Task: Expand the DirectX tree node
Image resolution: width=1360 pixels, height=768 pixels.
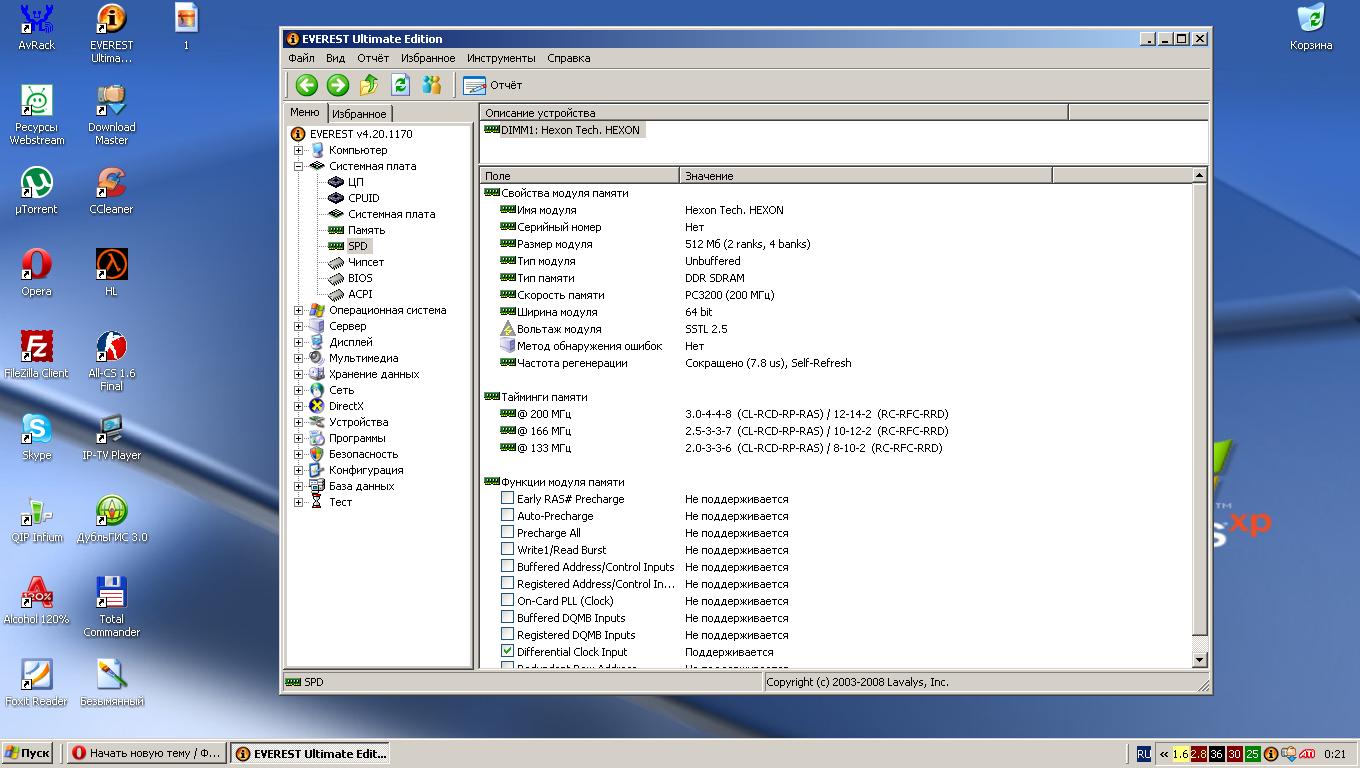Action: (298, 406)
